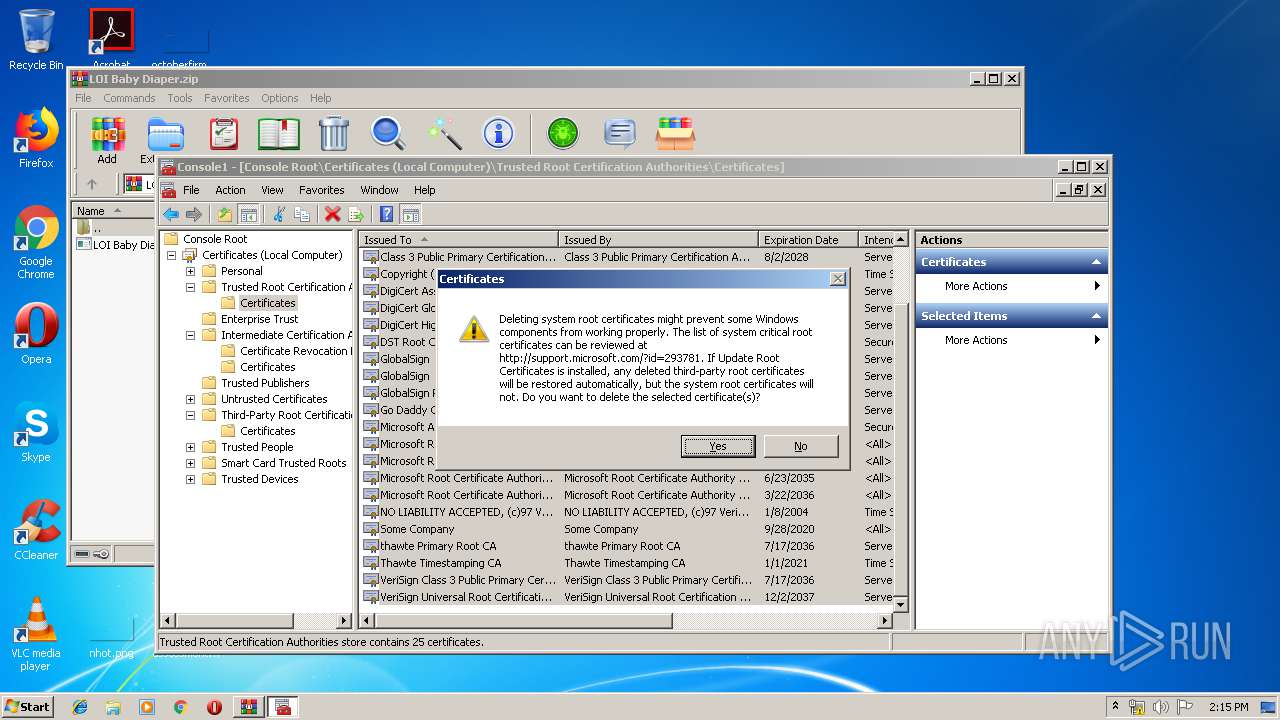Click WinRAR SFX box icon
The height and width of the screenshot is (720, 1280).
675,133
